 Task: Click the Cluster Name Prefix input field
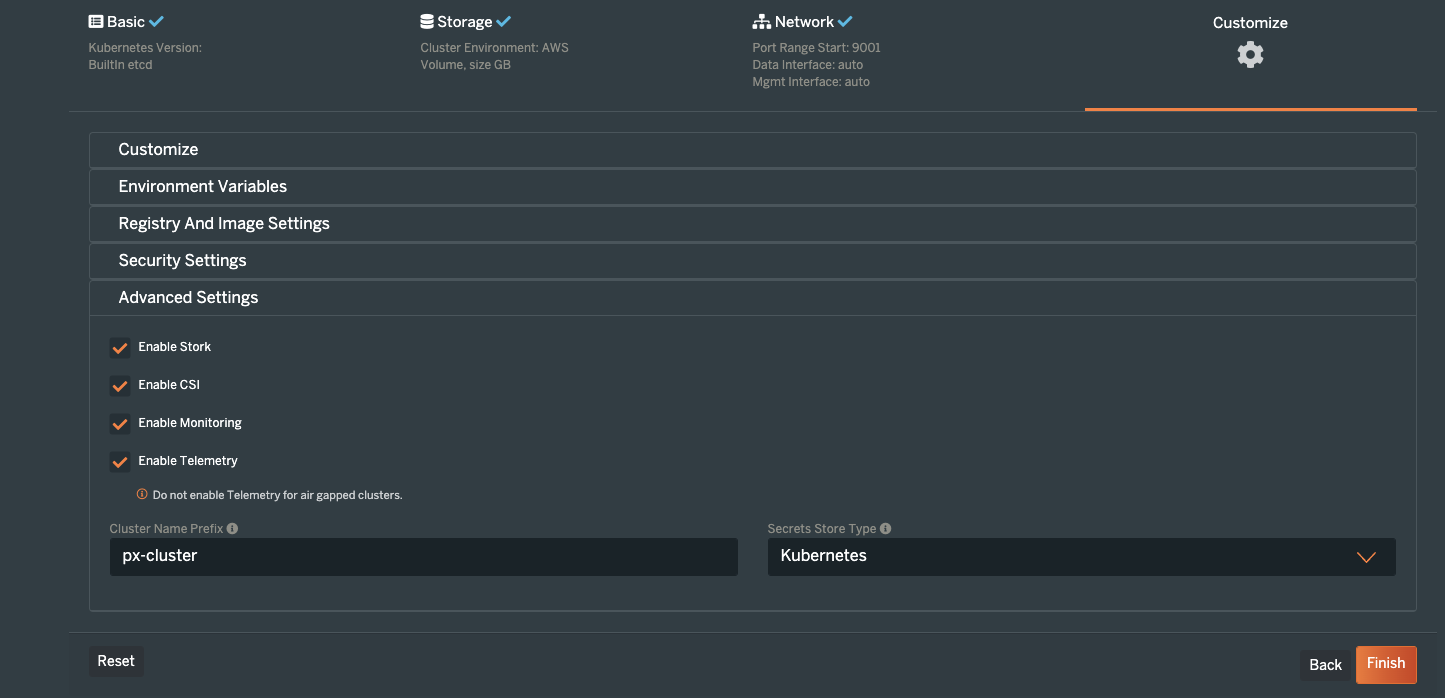423,557
